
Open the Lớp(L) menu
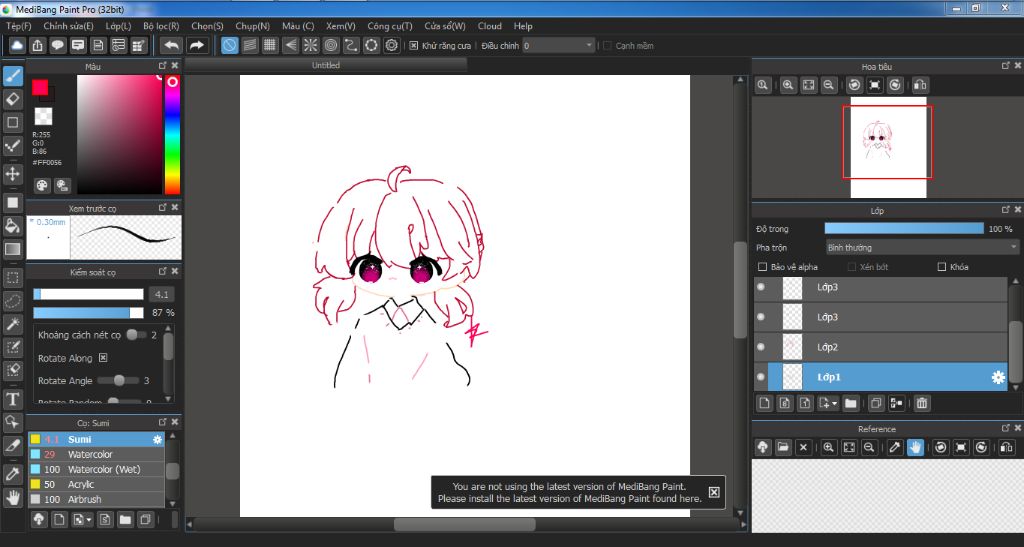[118, 26]
